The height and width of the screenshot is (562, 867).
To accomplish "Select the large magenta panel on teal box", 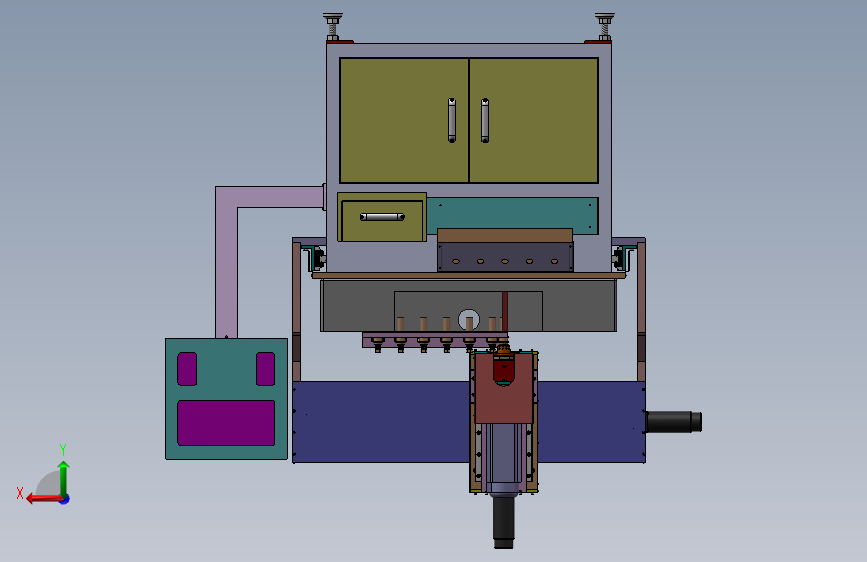I will [x=226, y=423].
